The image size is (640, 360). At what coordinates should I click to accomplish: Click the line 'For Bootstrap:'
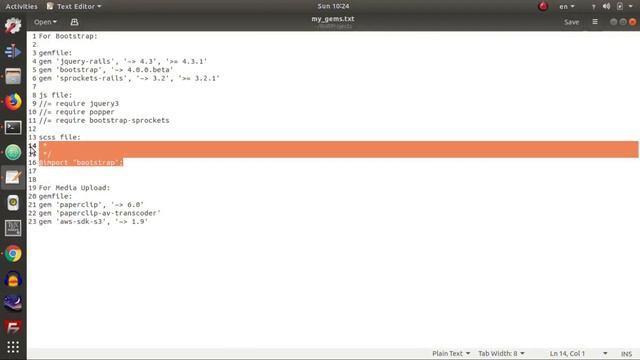point(68,36)
